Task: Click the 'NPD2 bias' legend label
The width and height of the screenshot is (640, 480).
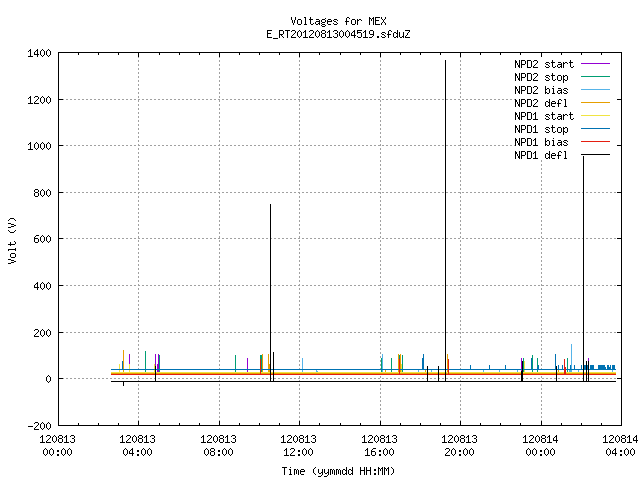Action: pyautogui.click(x=541, y=90)
